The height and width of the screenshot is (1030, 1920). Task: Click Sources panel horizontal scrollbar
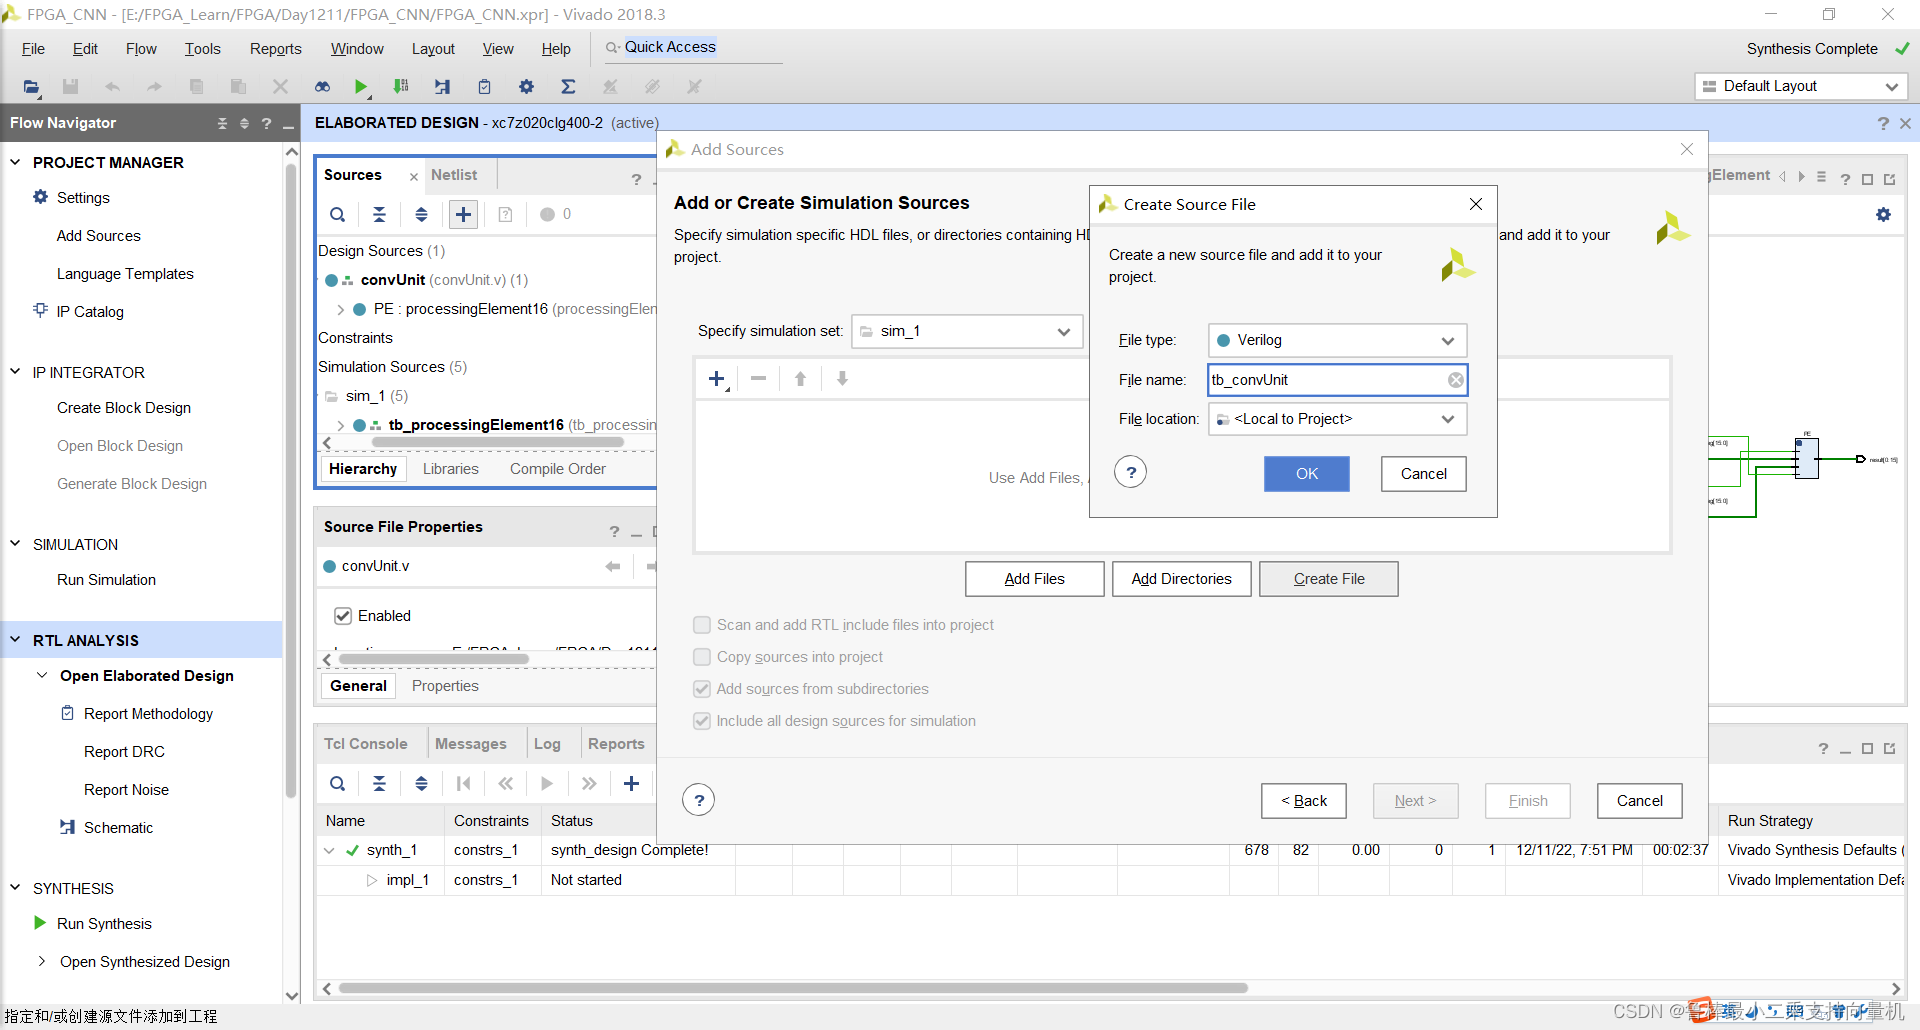497,442
